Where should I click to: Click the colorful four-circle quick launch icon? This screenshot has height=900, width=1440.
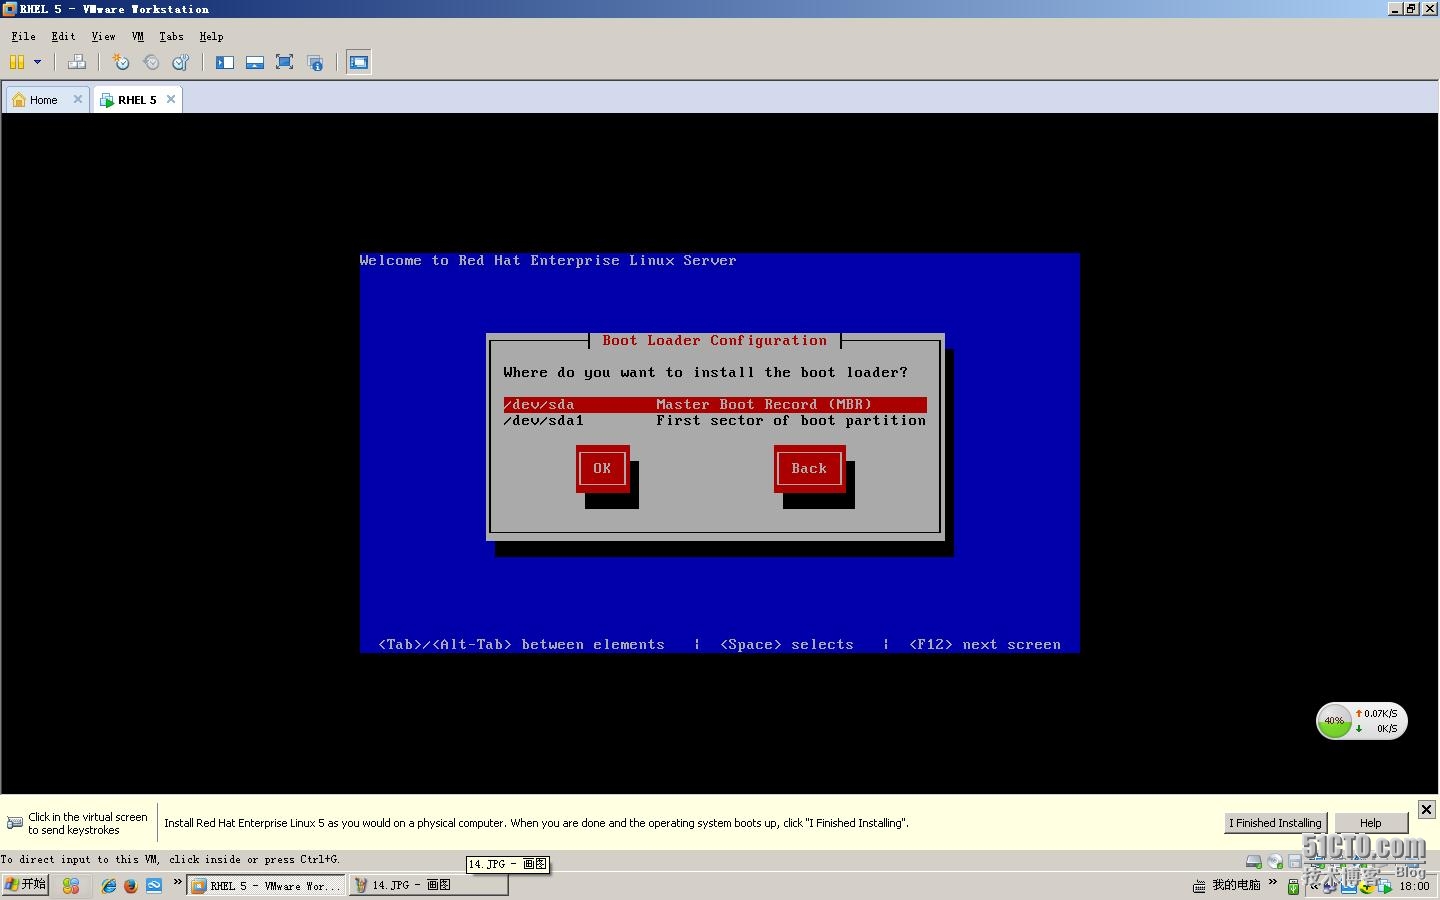(x=70, y=885)
